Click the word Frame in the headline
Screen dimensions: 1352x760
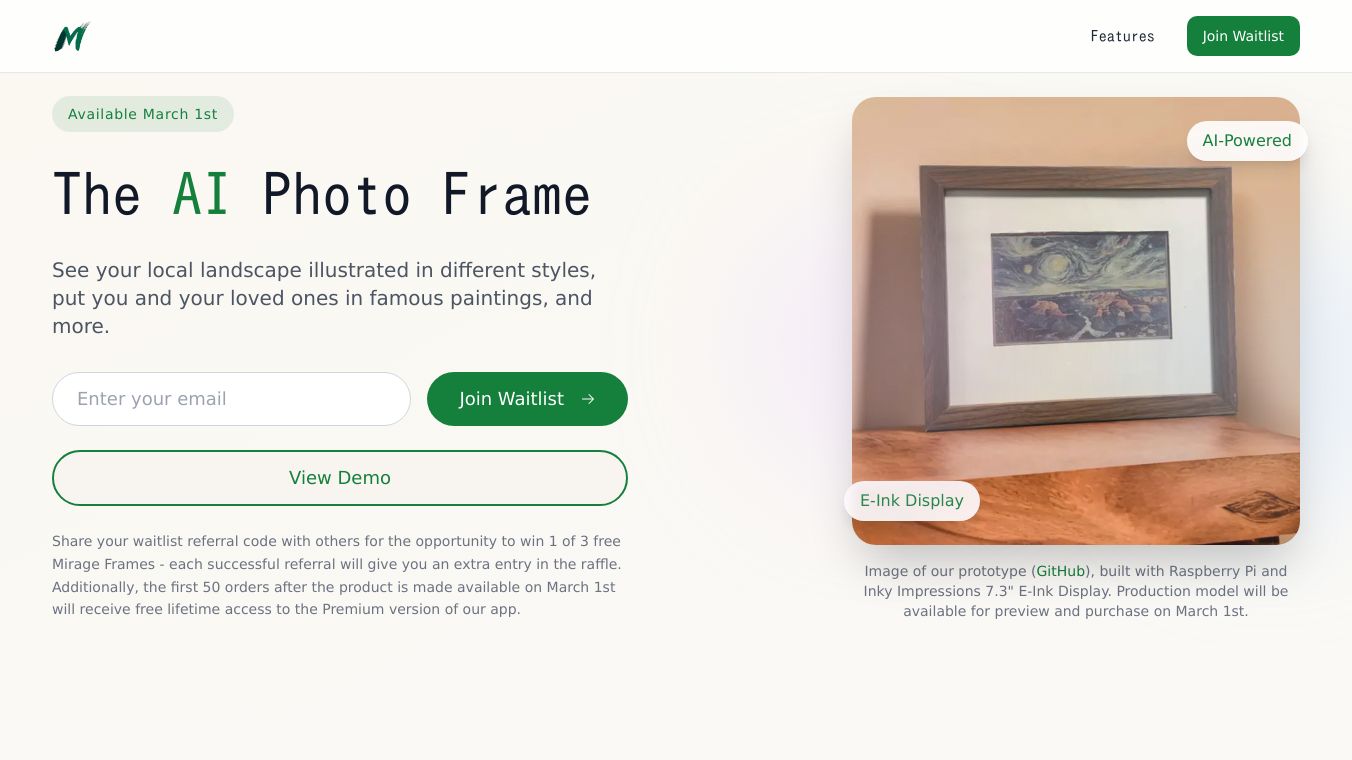[517, 195]
